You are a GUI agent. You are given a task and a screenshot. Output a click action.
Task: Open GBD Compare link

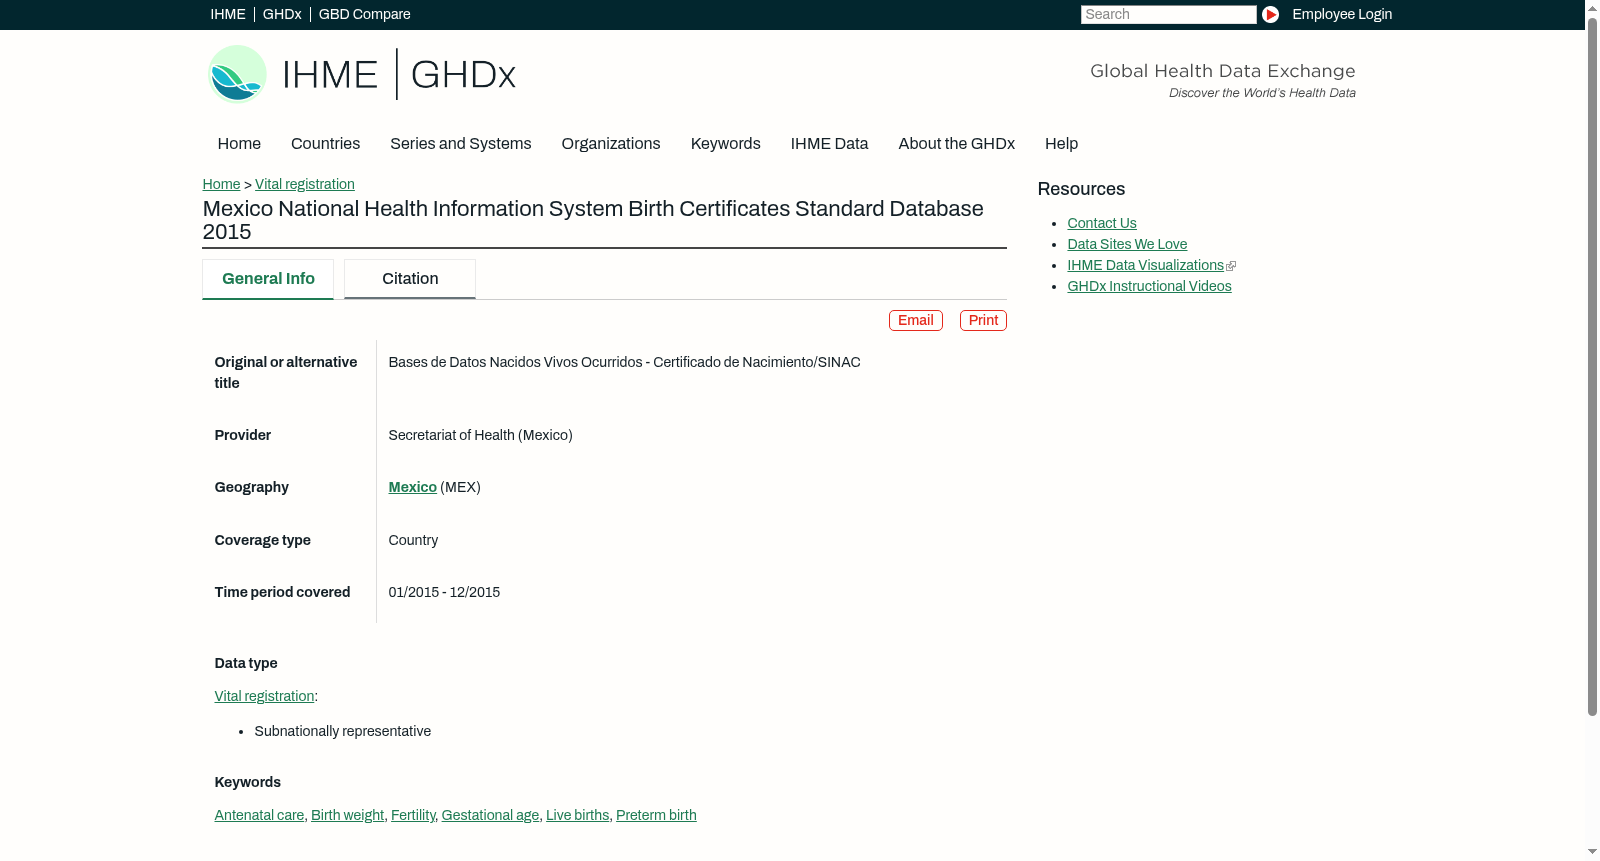pyautogui.click(x=364, y=14)
